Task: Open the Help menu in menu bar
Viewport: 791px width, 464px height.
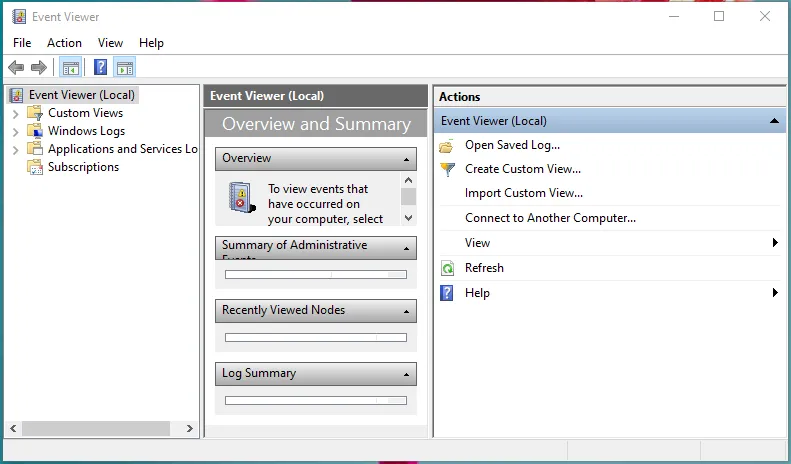Action: click(151, 43)
